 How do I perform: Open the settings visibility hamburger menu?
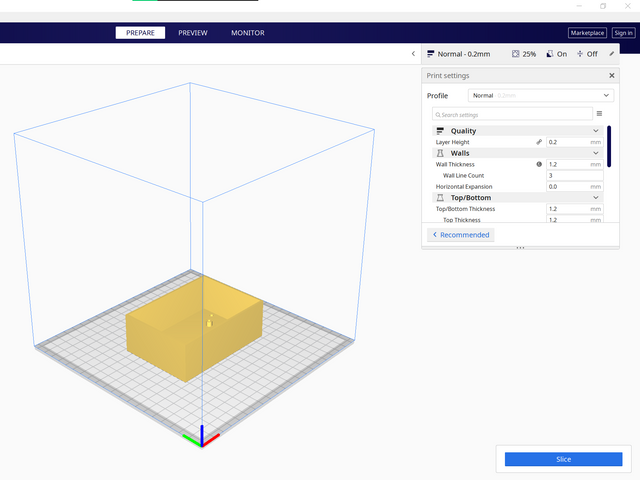point(599,114)
